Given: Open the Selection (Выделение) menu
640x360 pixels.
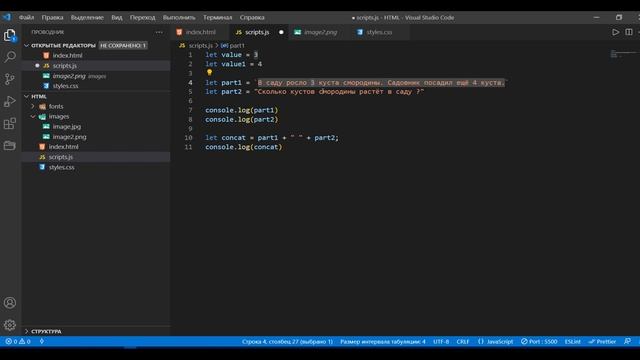Looking at the screenshot, I should (x=87, y=18).
